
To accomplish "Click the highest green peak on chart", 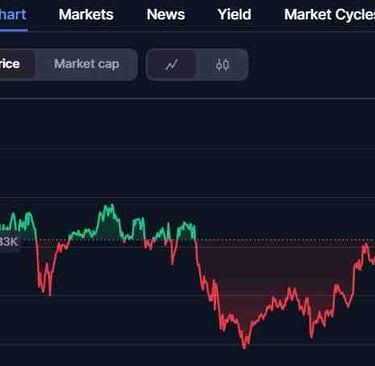I will [110, 207].
